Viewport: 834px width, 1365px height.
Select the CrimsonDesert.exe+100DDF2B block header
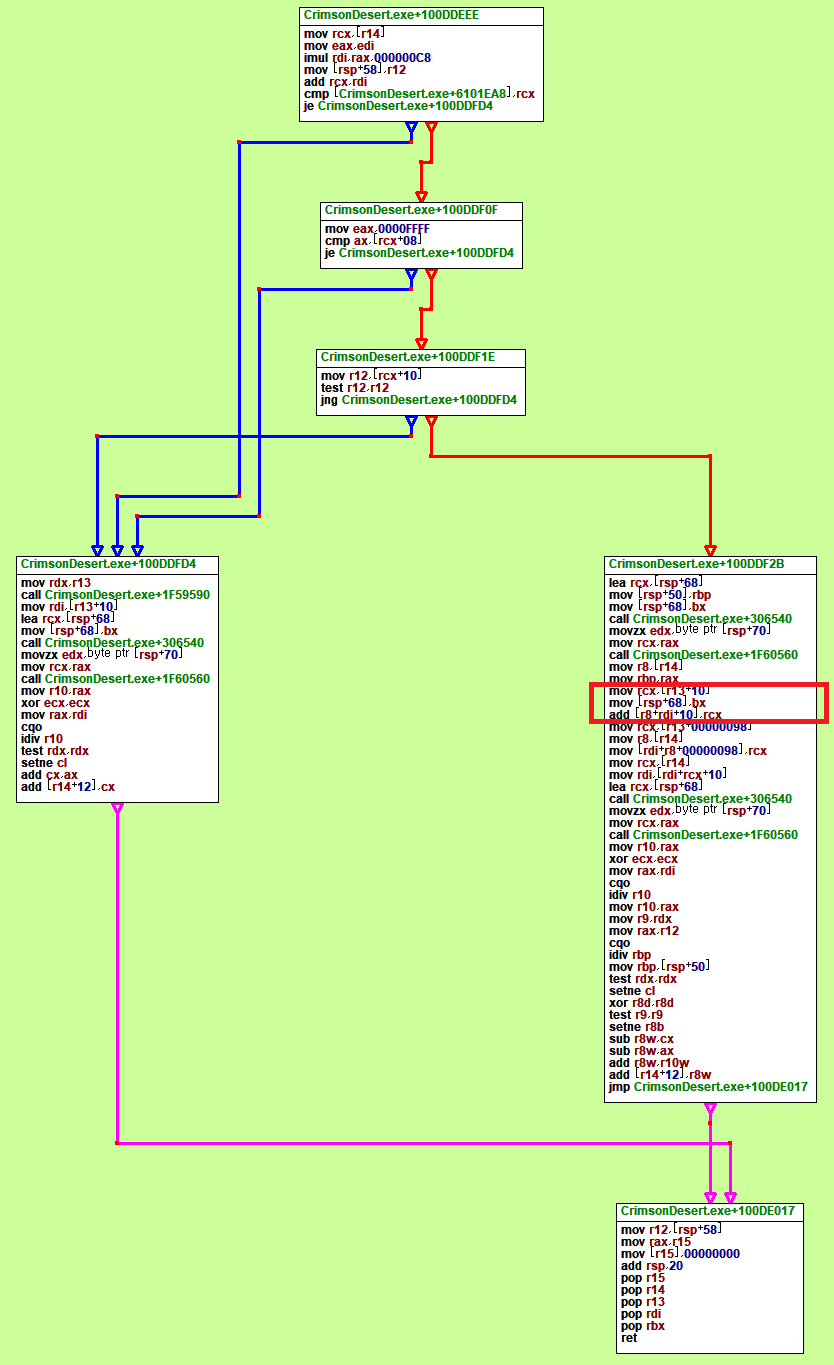[x=710, y=565]
